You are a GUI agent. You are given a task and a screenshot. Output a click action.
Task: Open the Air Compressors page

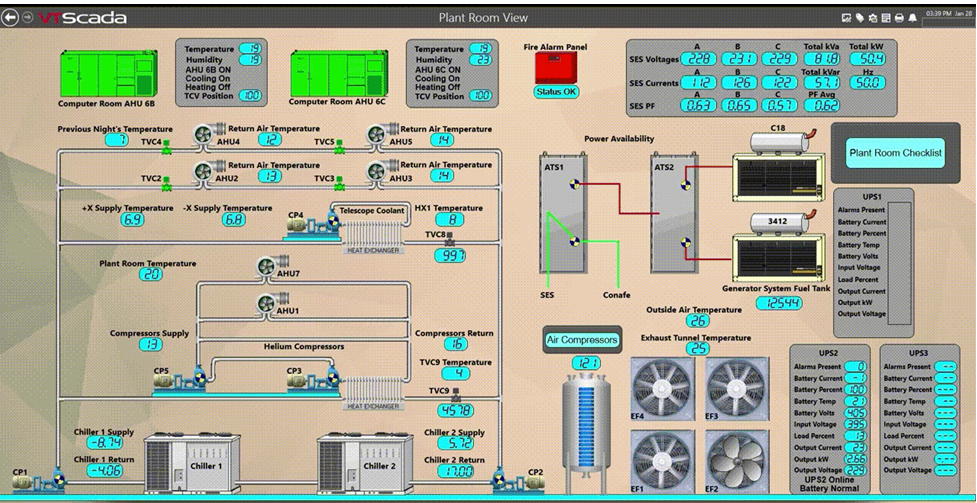coord(582,340)
